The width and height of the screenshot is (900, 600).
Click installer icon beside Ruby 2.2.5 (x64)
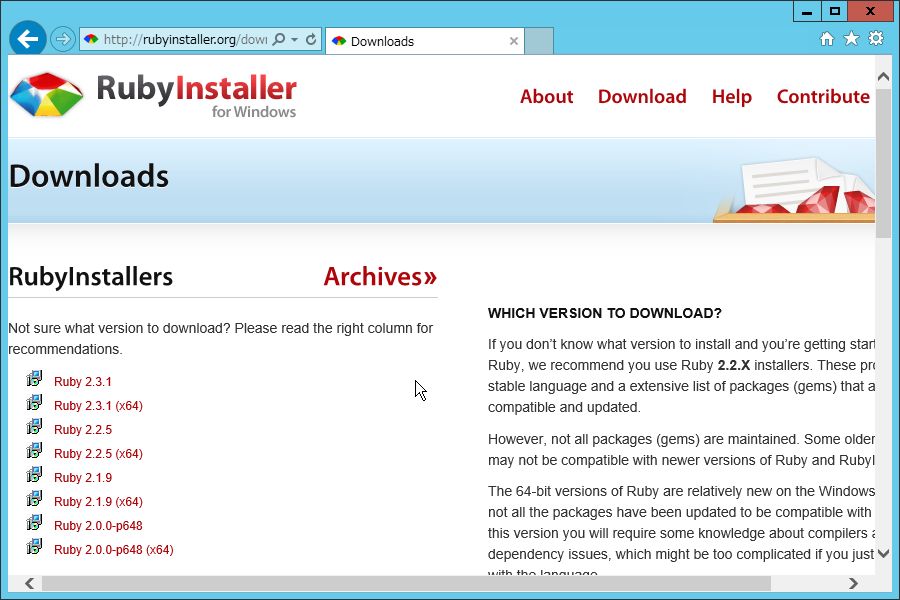pos(34,451)
